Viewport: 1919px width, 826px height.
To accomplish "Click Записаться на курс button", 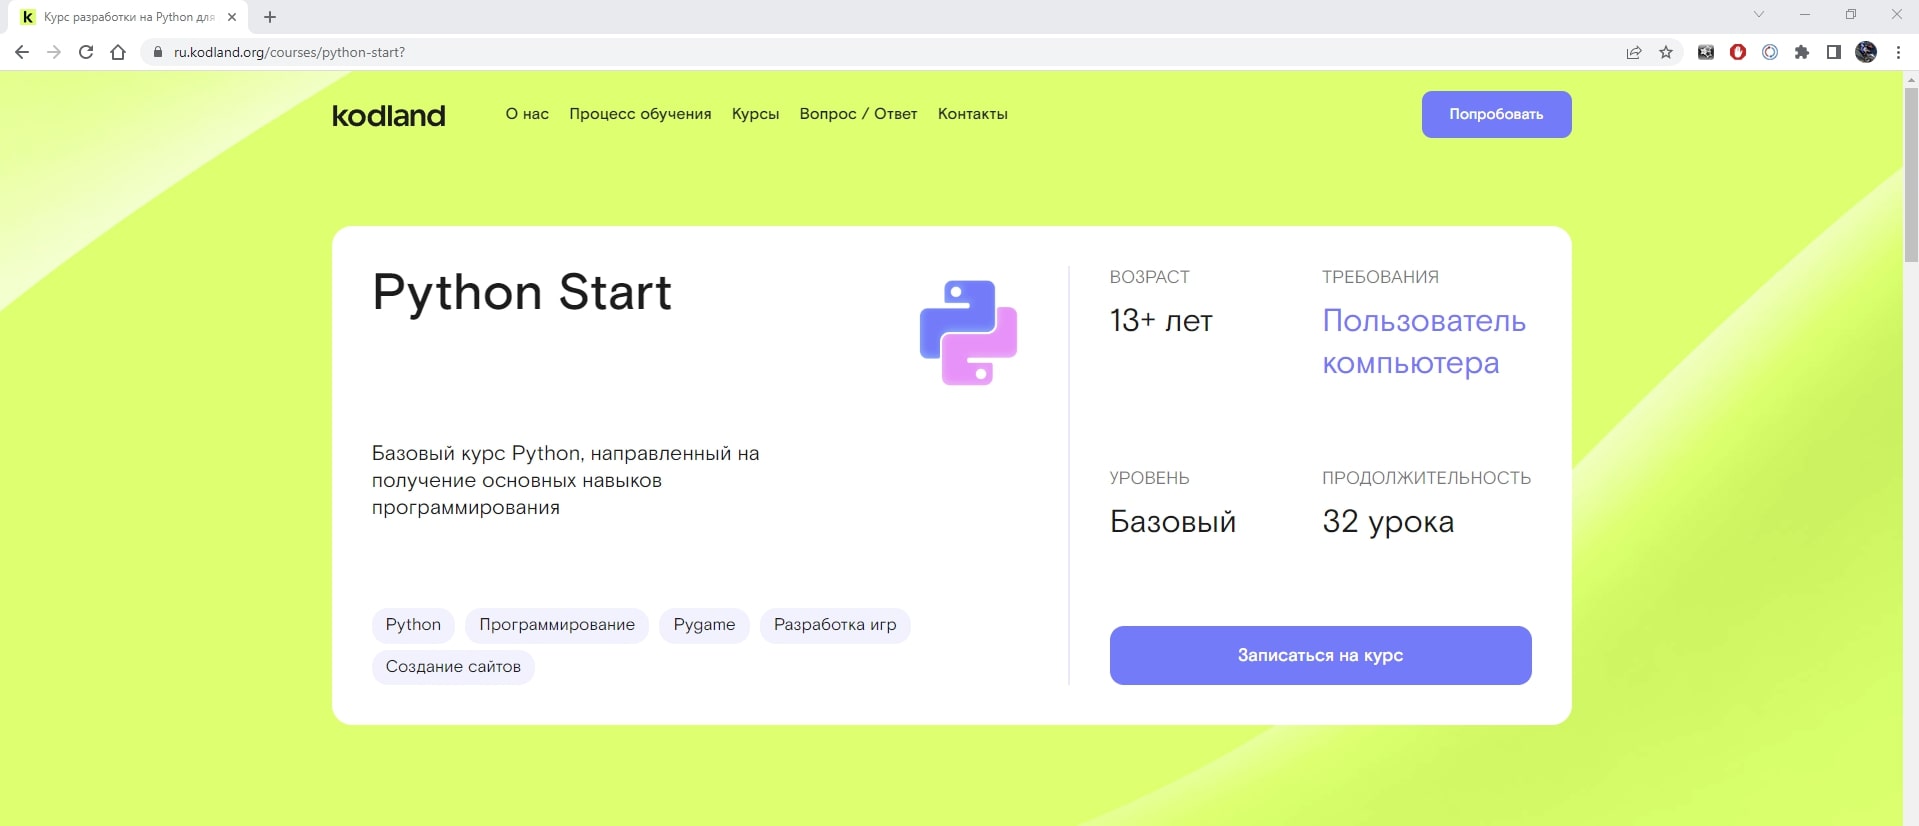I will (1320, 655).
